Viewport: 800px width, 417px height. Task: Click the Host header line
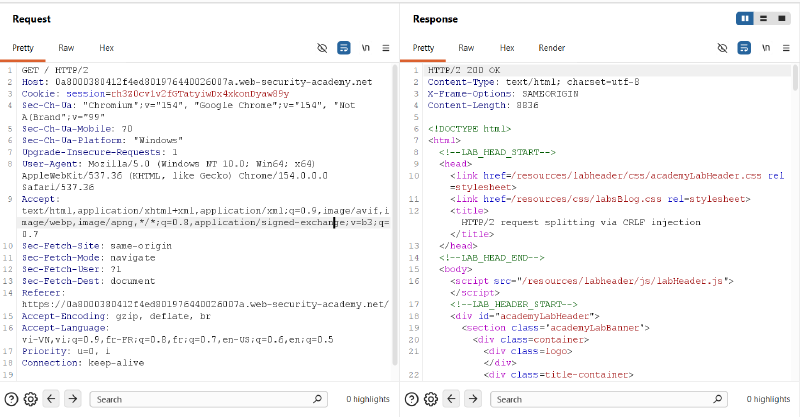click(x=197, y=82)
